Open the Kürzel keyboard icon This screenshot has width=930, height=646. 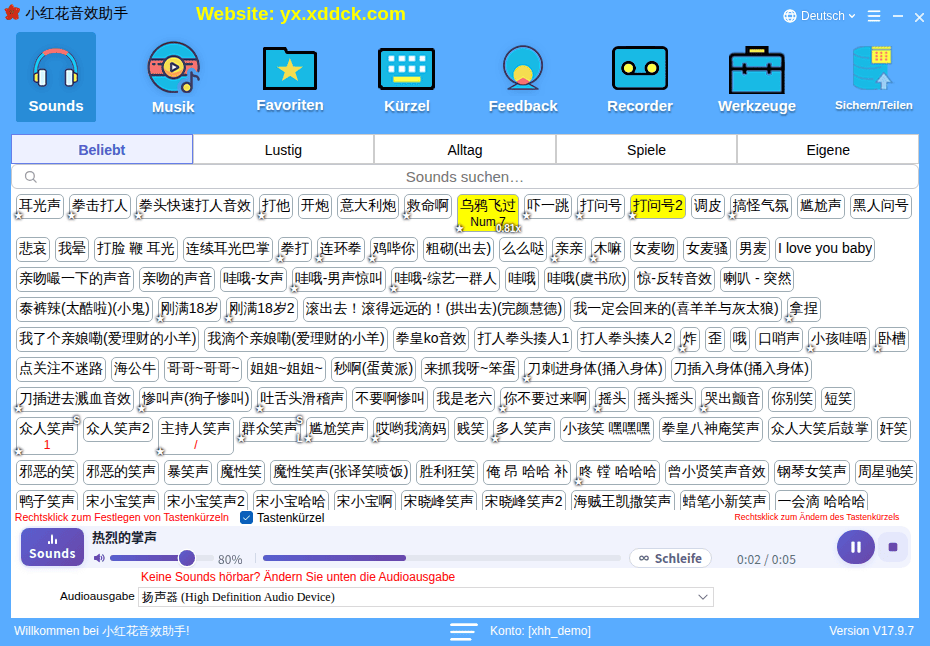[406, 69]
